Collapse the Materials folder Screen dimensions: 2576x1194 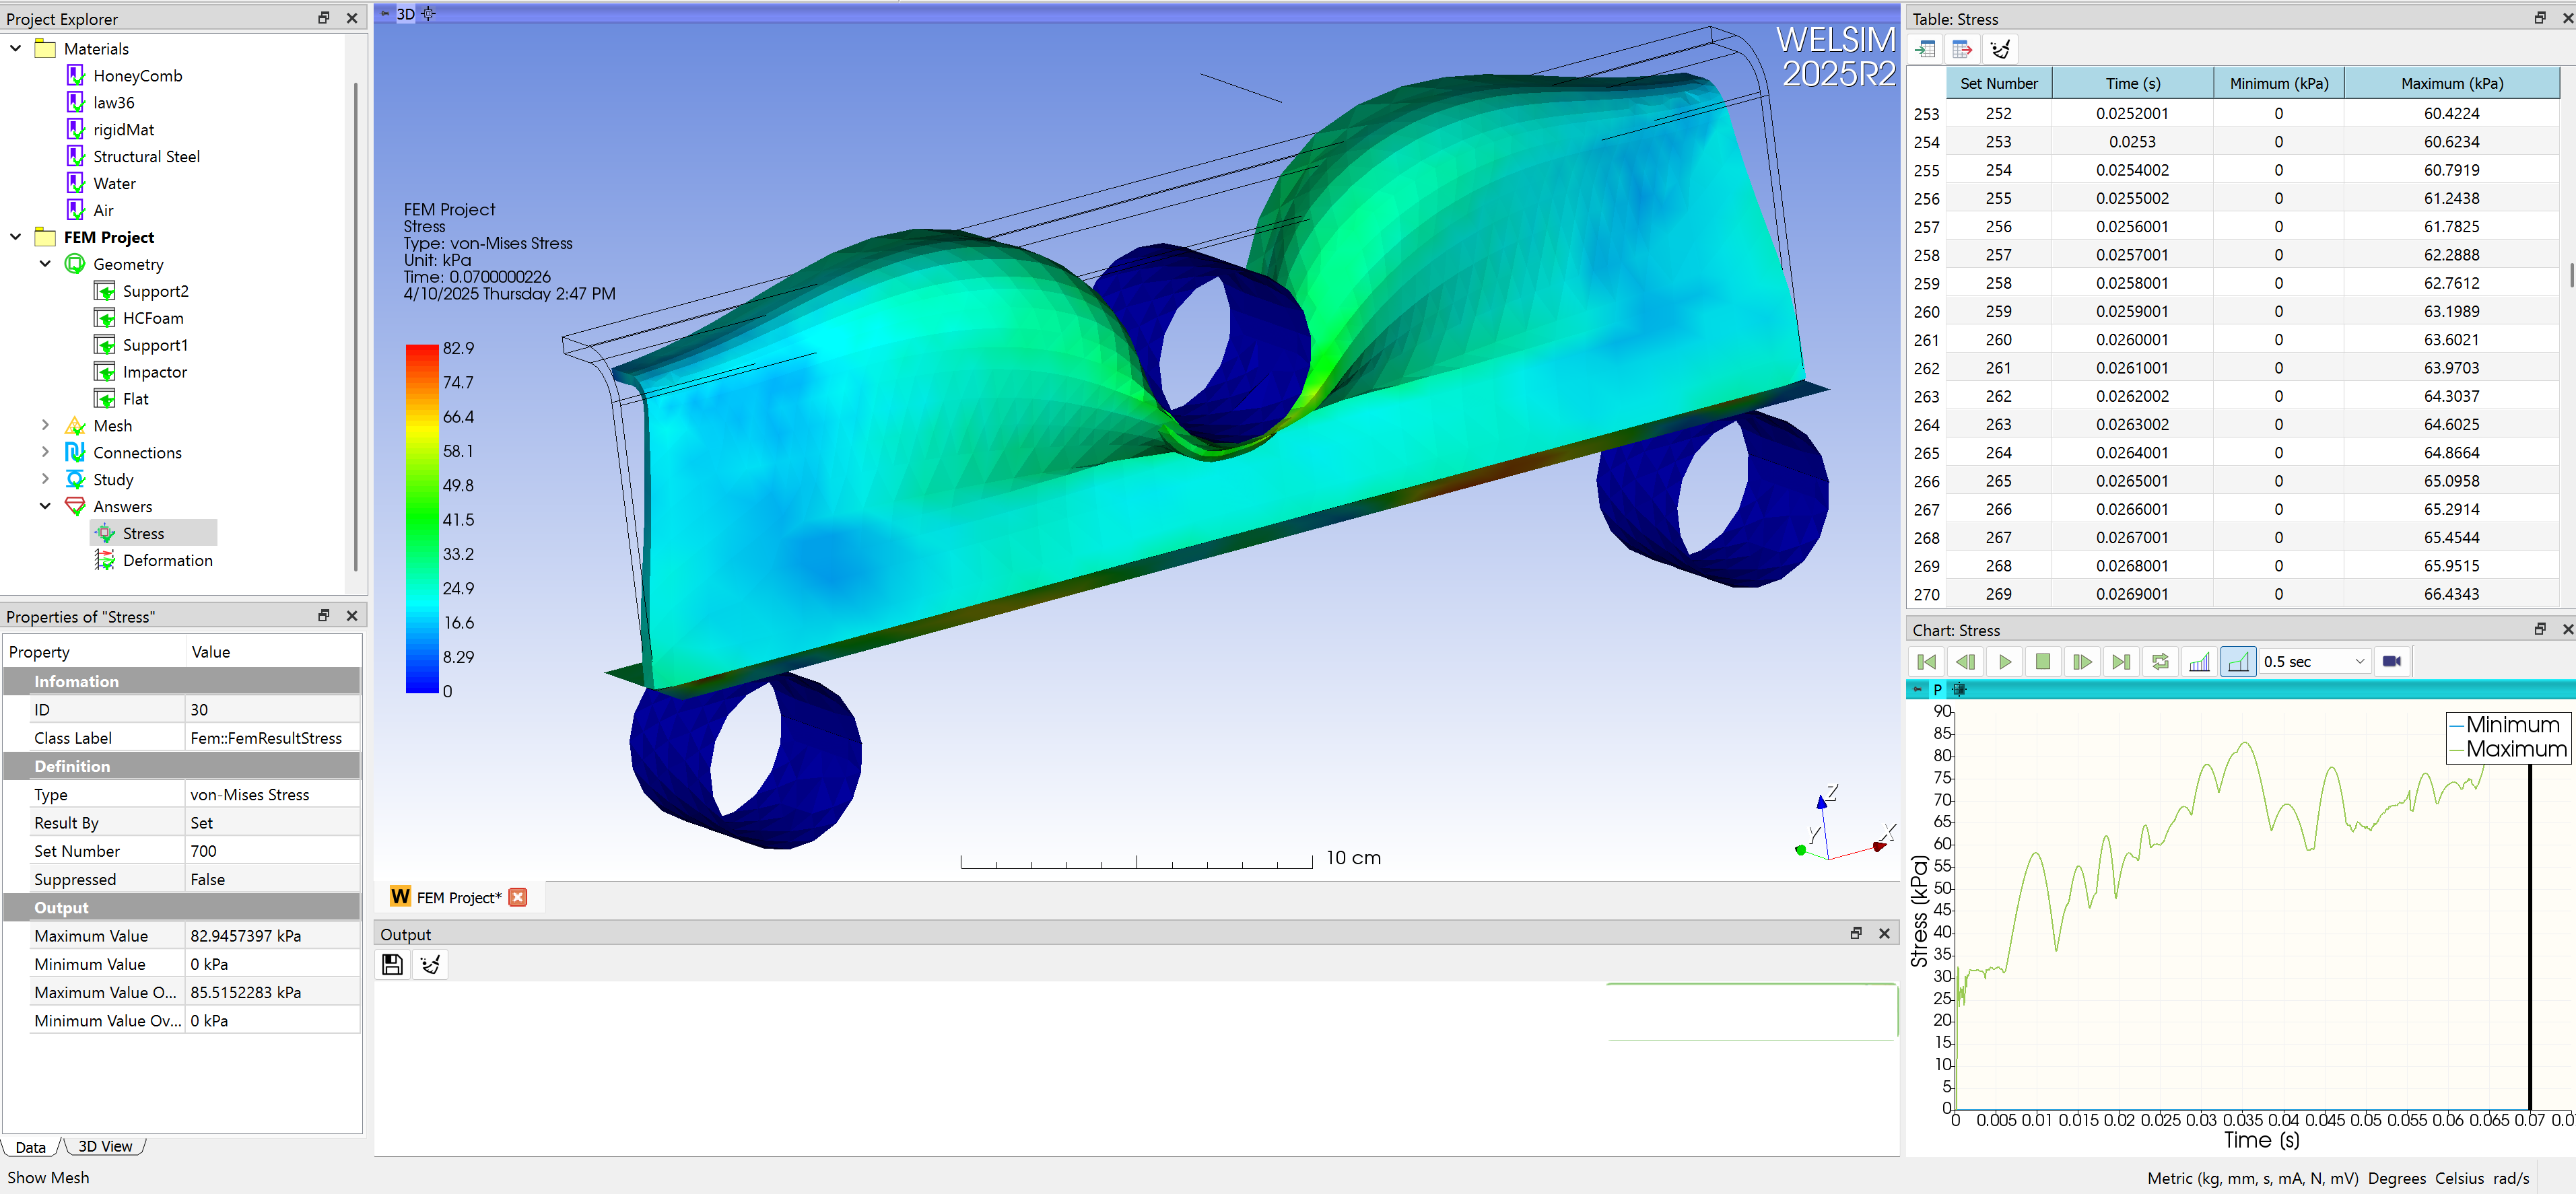(16, 48)
